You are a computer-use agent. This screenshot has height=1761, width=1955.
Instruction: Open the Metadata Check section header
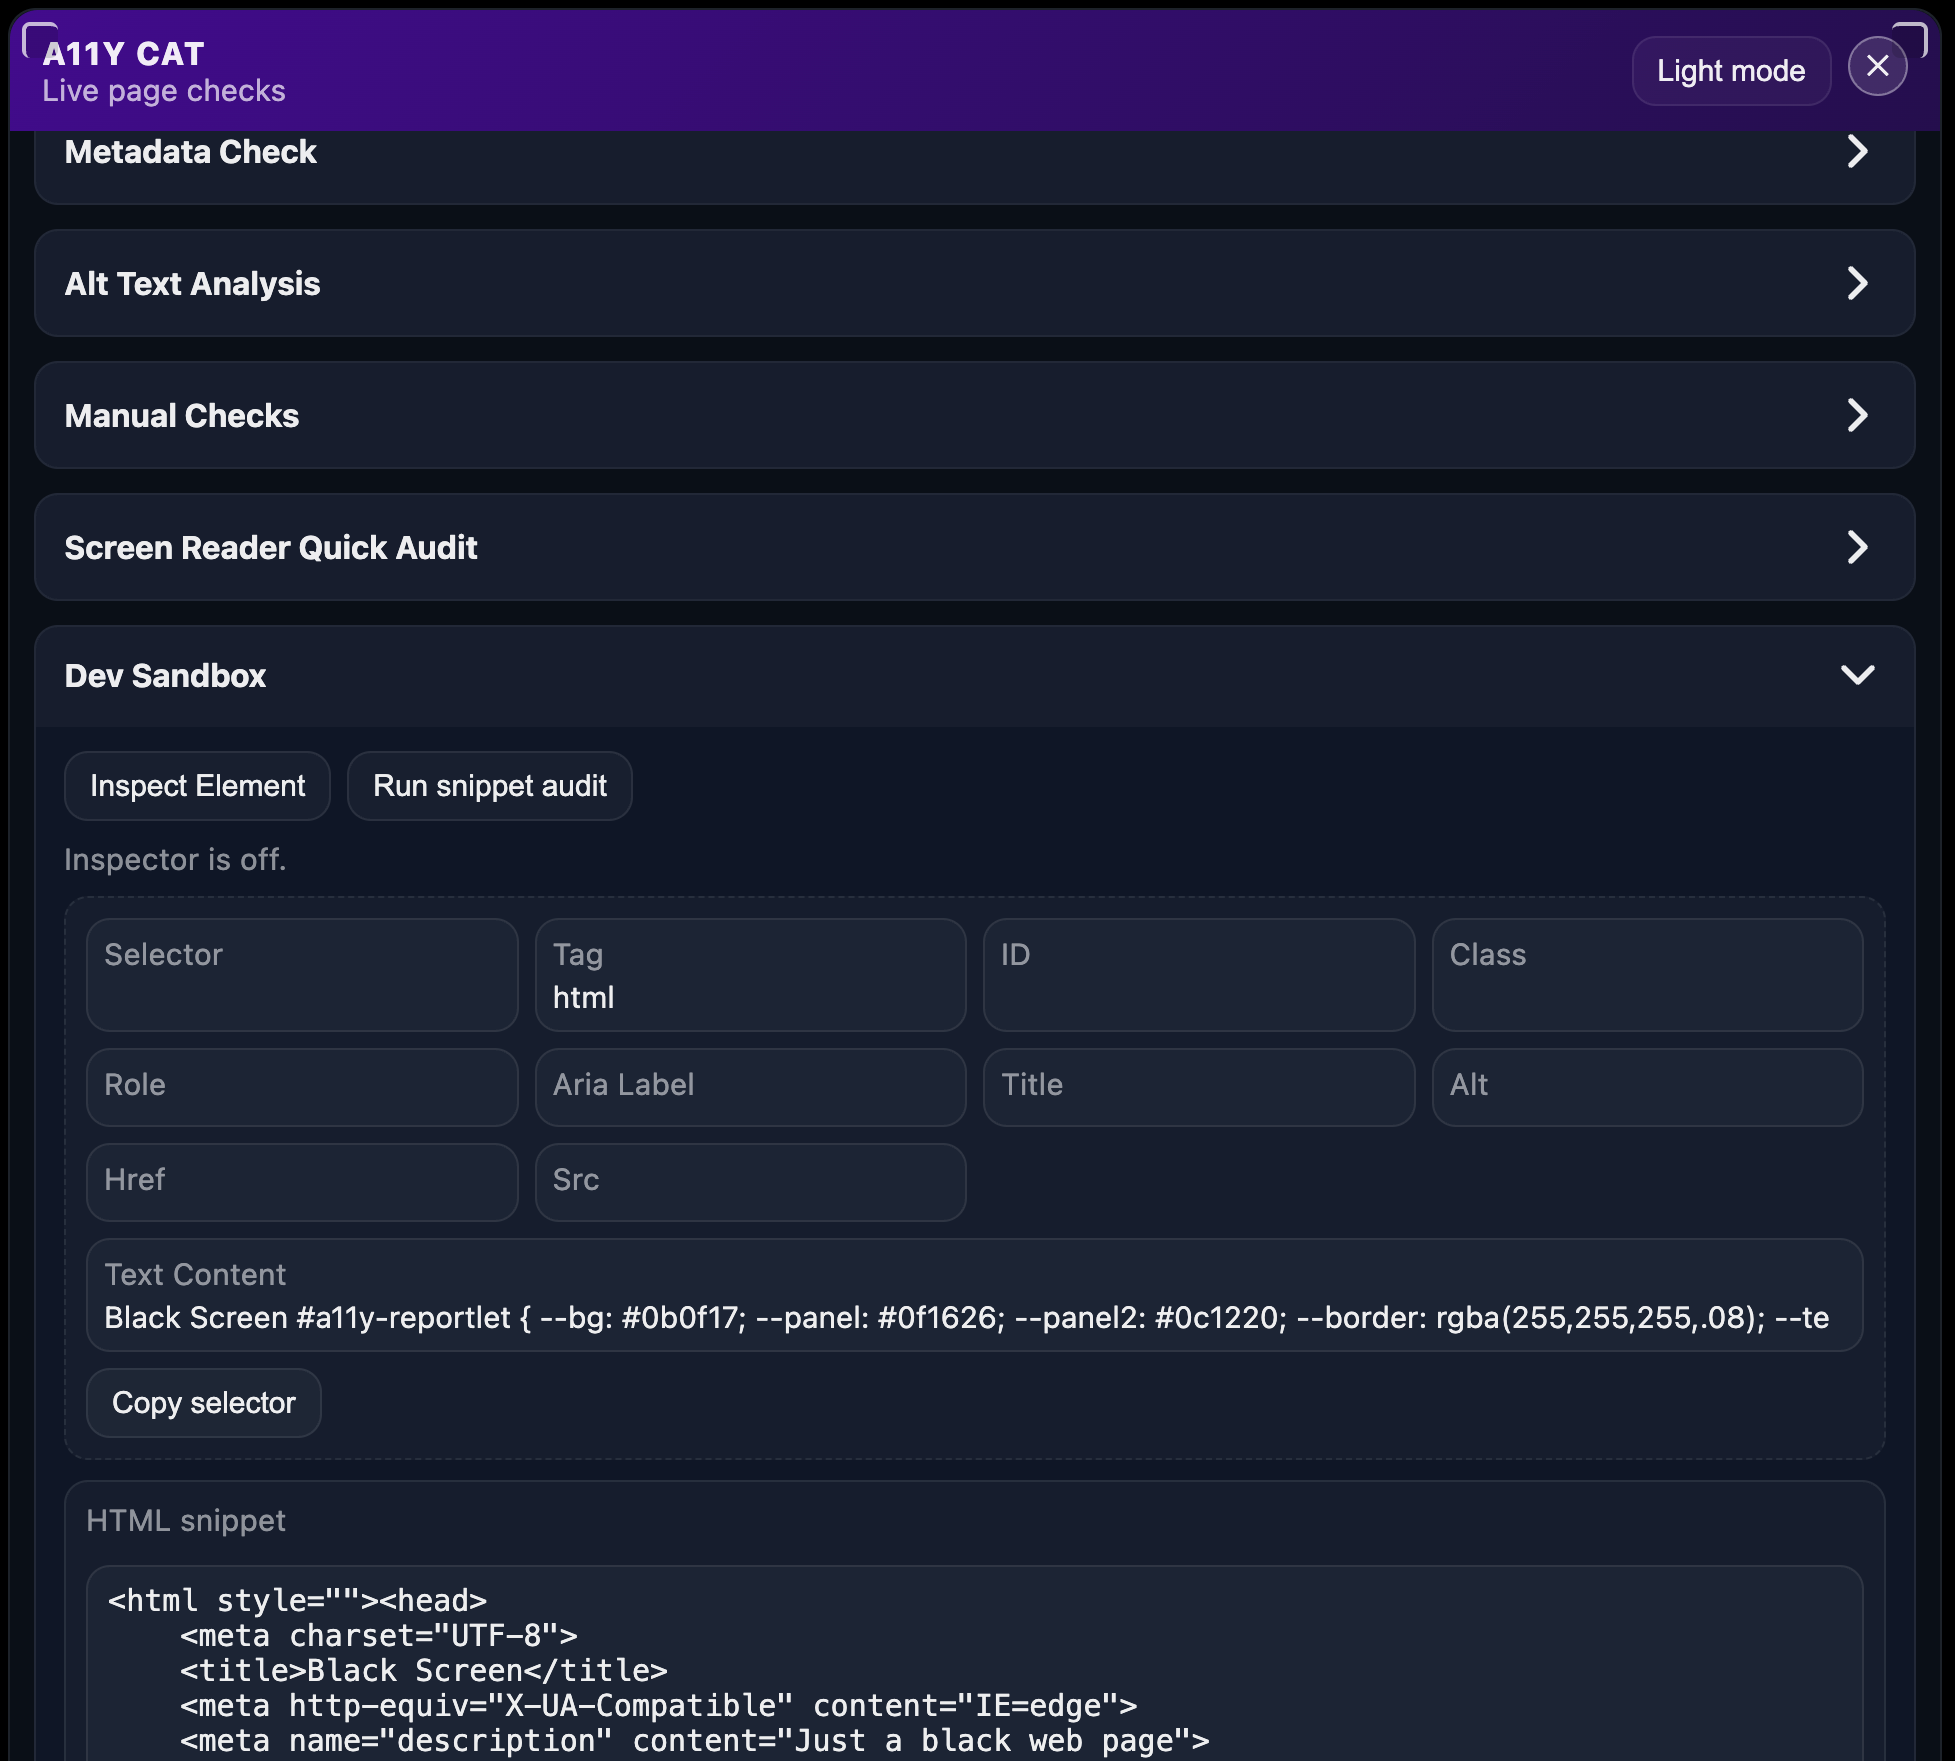[190, 152]
